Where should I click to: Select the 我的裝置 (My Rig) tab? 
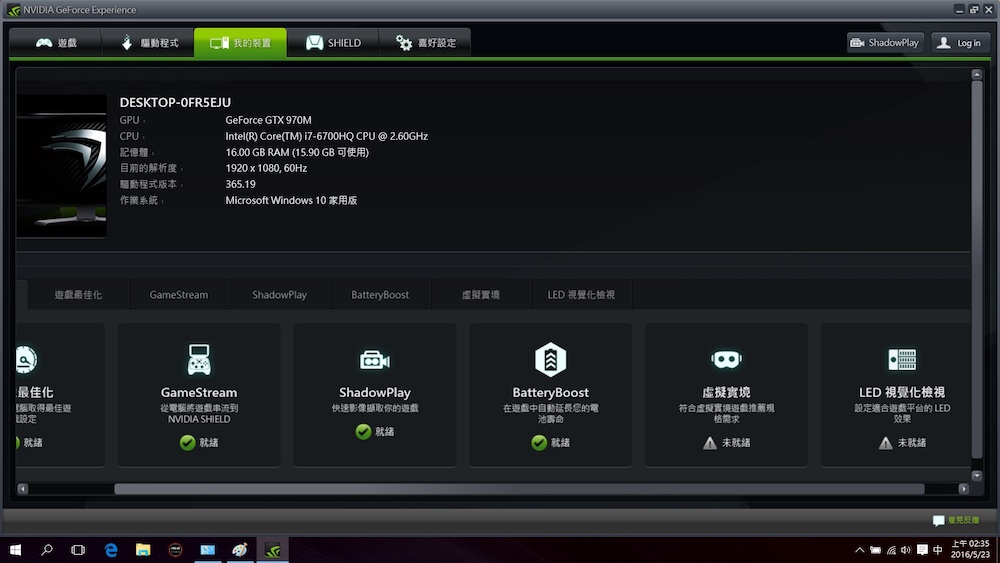pos(240,43)
